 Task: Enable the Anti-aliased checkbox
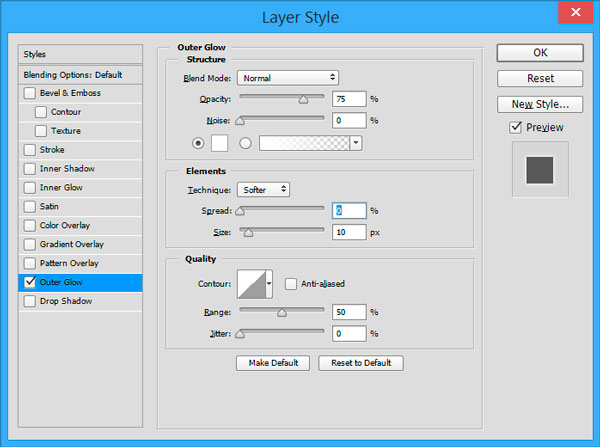point(291,284)
